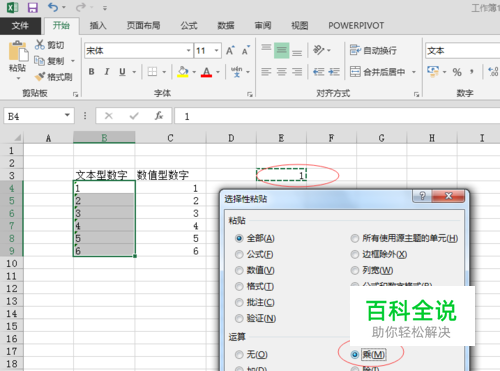
Task: Increase font size with larger A icon
Action: (x=230, y=50)
